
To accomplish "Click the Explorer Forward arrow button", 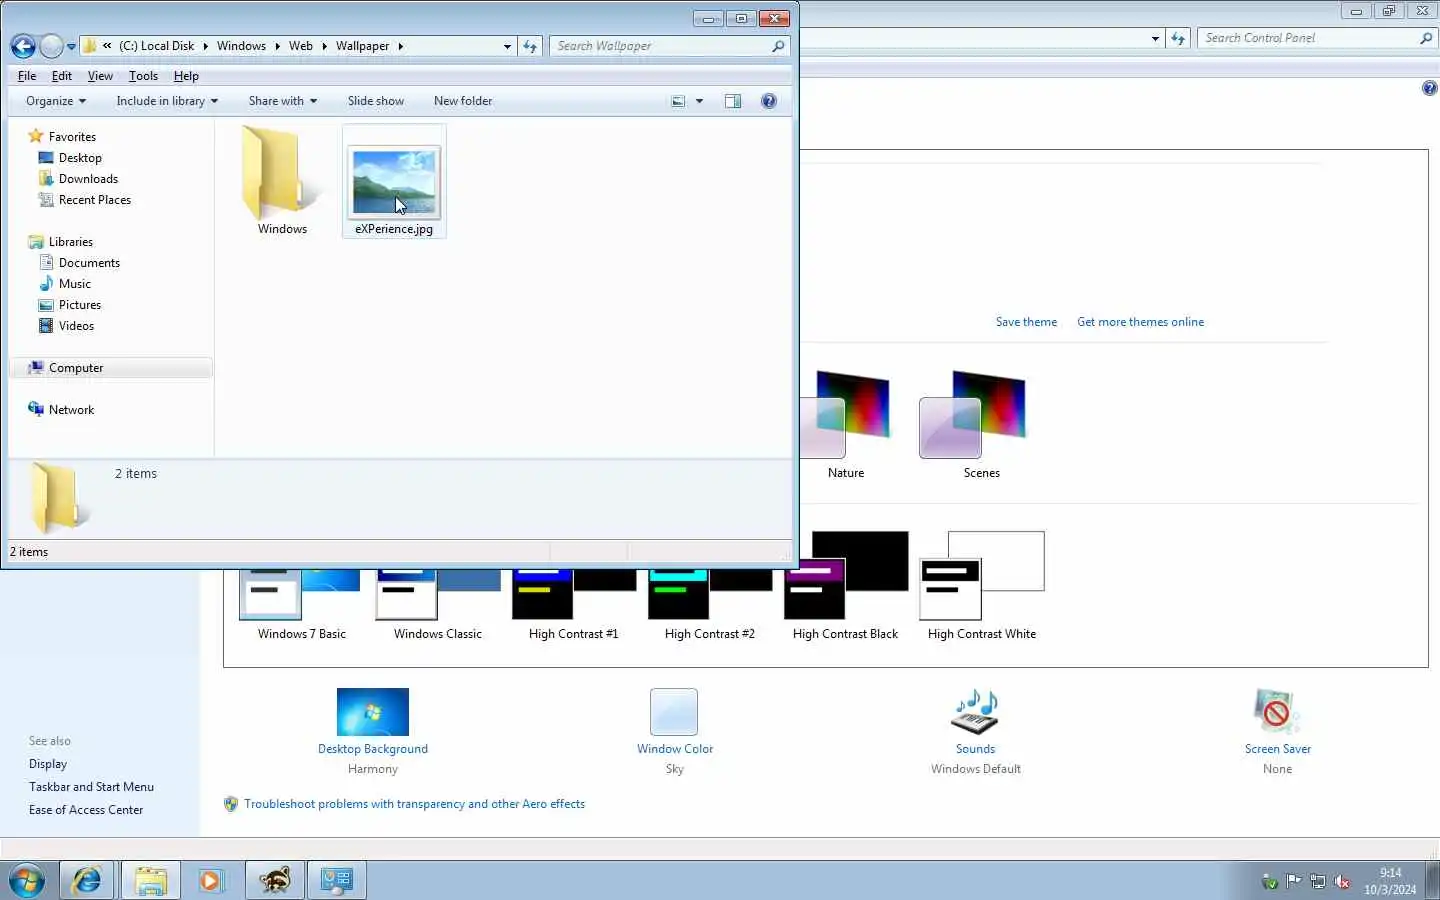I will [x=52, y=46].
